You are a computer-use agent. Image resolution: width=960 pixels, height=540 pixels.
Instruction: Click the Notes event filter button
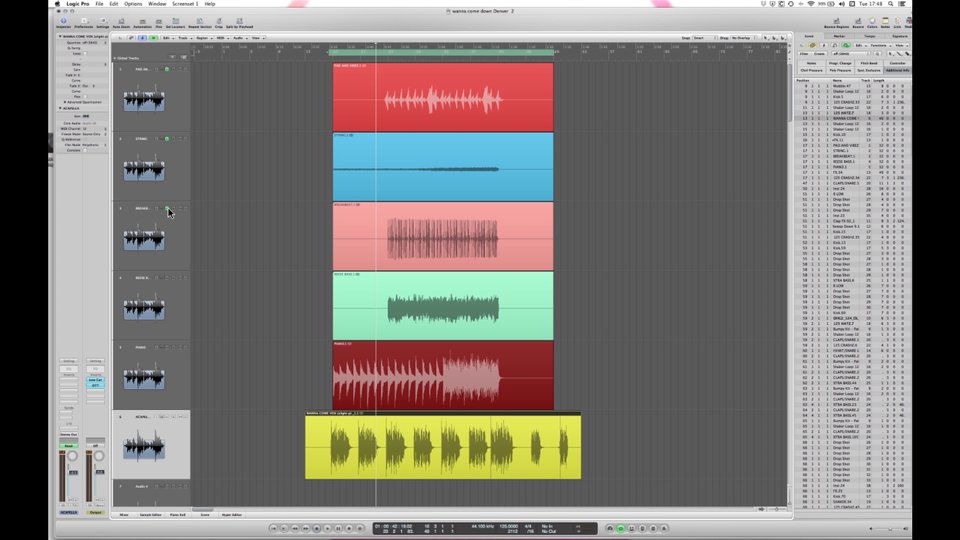(811, 64)
